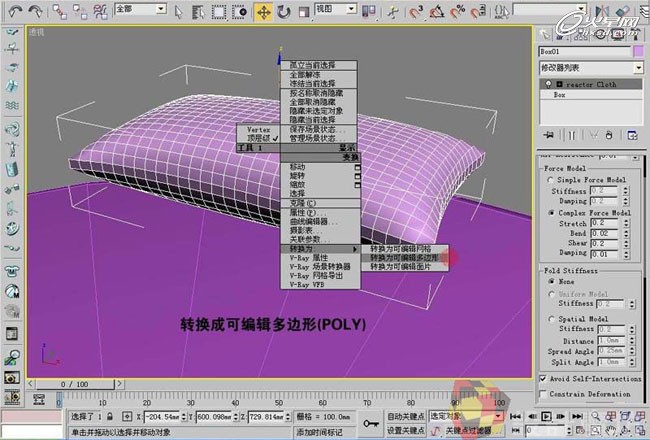Click the 自动关键点 button
650x440 pixels.
click(x=406, y=416)
